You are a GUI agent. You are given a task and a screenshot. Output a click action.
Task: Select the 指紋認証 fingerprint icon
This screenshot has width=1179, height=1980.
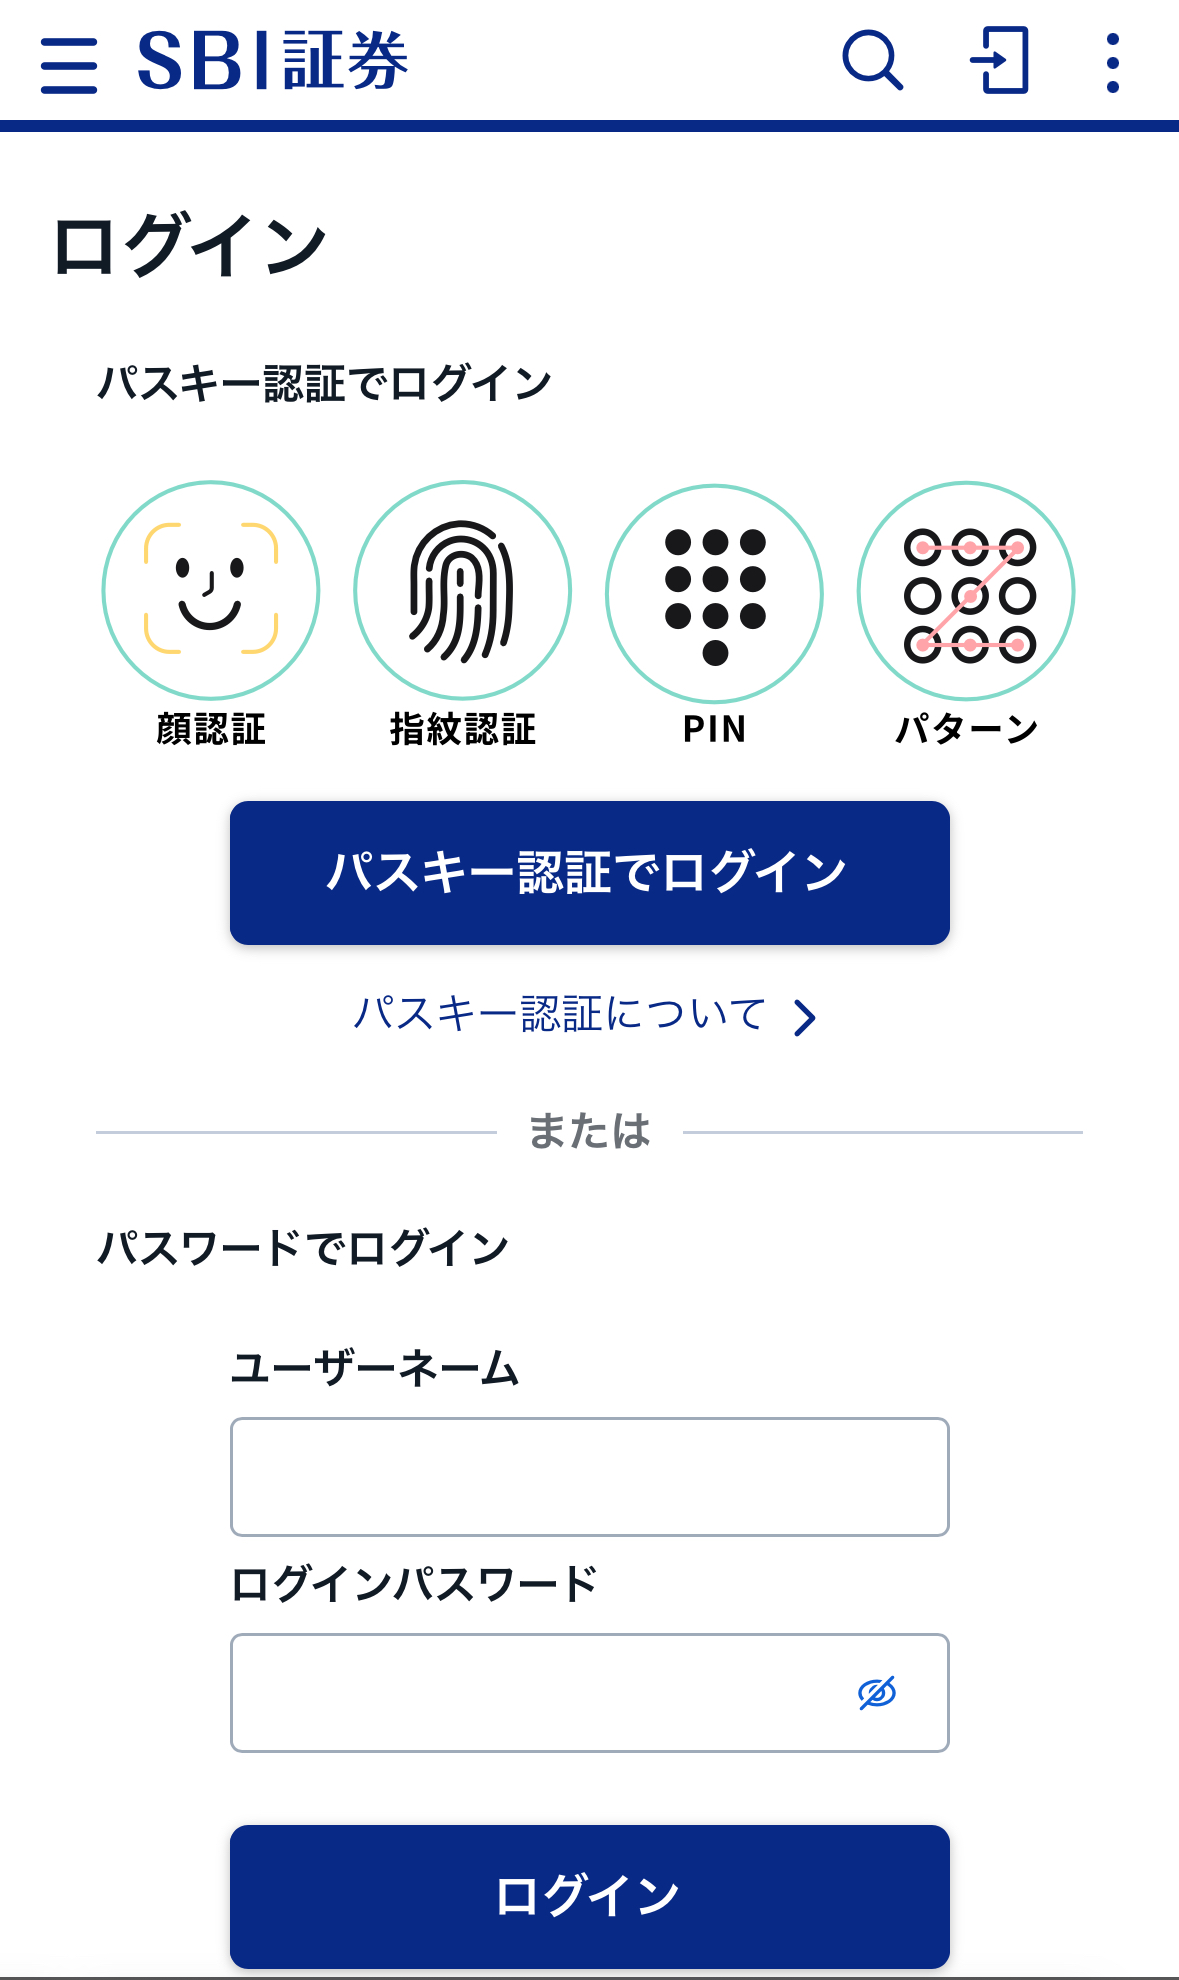click(462, 590)
